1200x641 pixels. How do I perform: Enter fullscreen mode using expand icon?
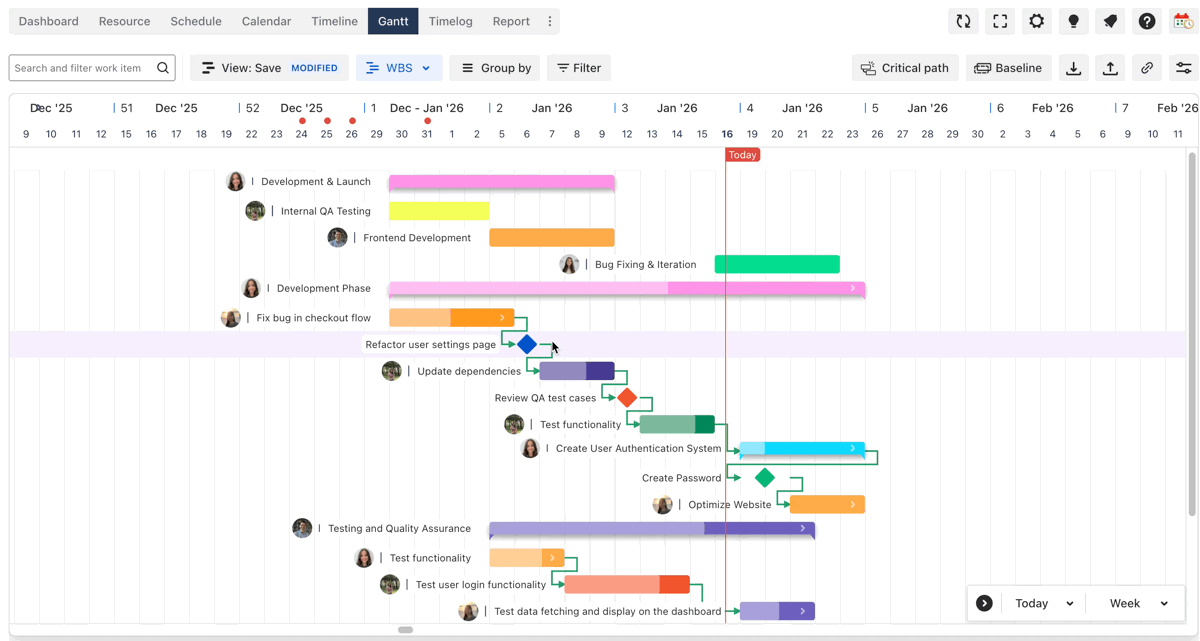[x=1000, y=21]
